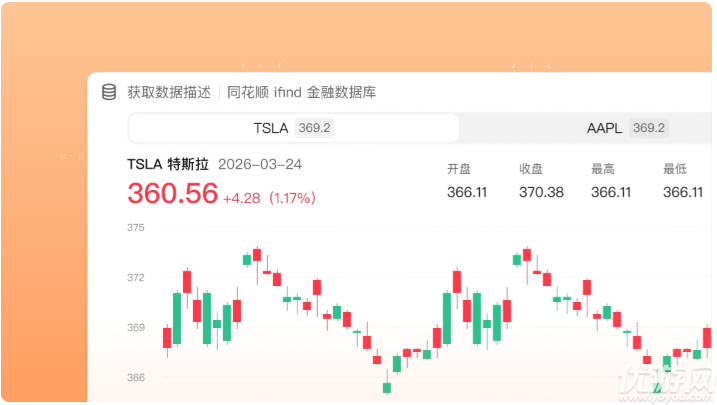Click the 获取数据描述 header label
The image size is (717, 405).
pos(169,92)
